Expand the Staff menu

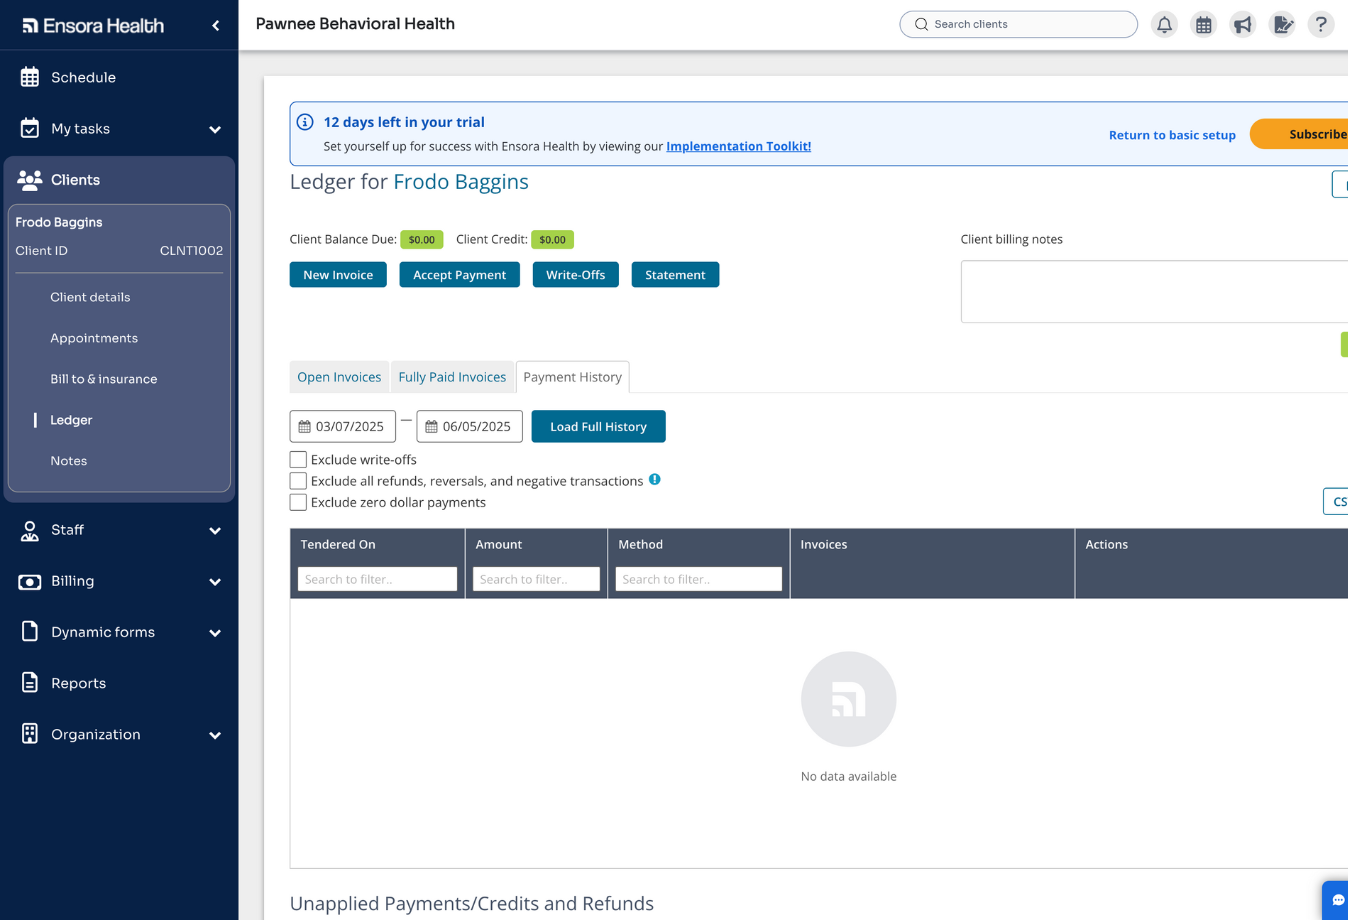coord(215,531)
